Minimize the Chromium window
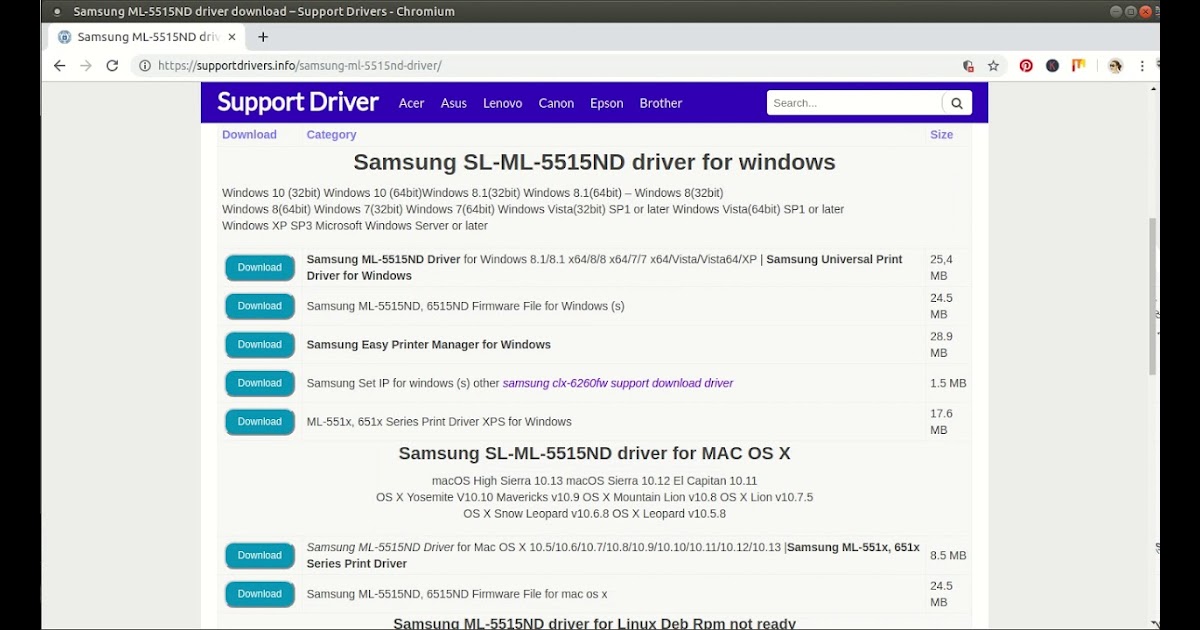The height and width of the screenshot is (630, 1200). point(1117,11)
